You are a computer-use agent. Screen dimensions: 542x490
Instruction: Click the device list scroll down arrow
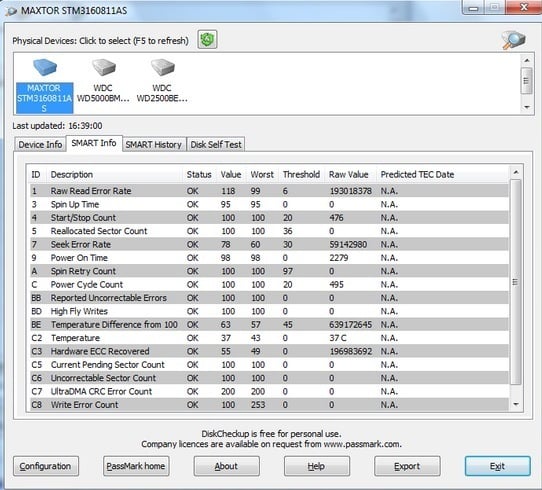526,107
